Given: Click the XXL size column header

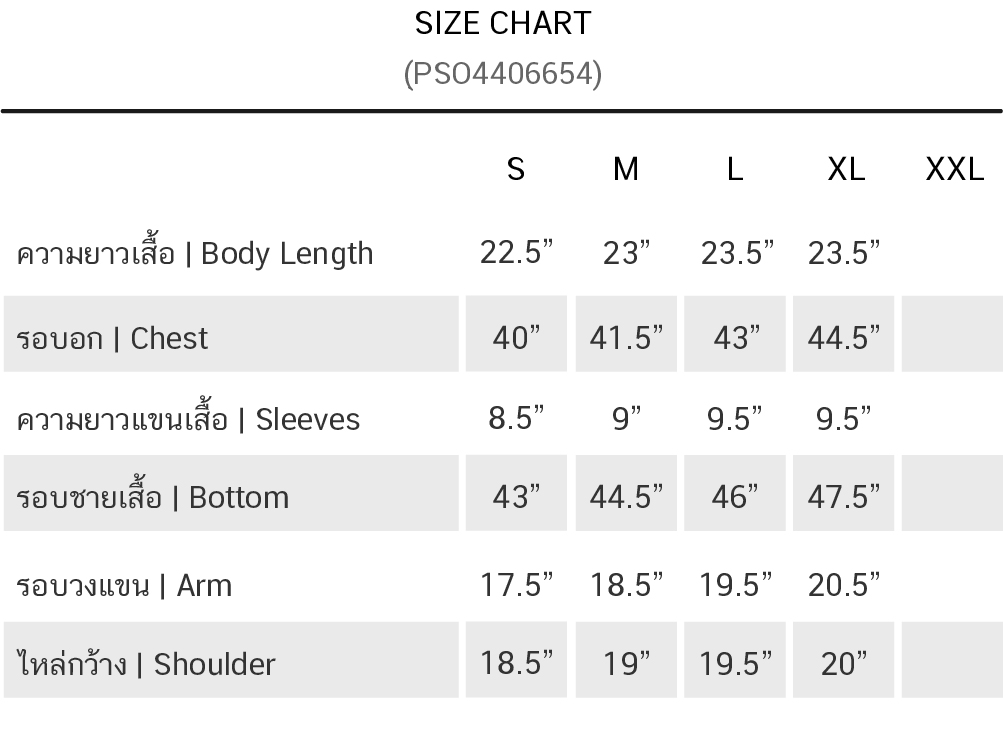Looking at the screenshot, I should coord(954,170).
